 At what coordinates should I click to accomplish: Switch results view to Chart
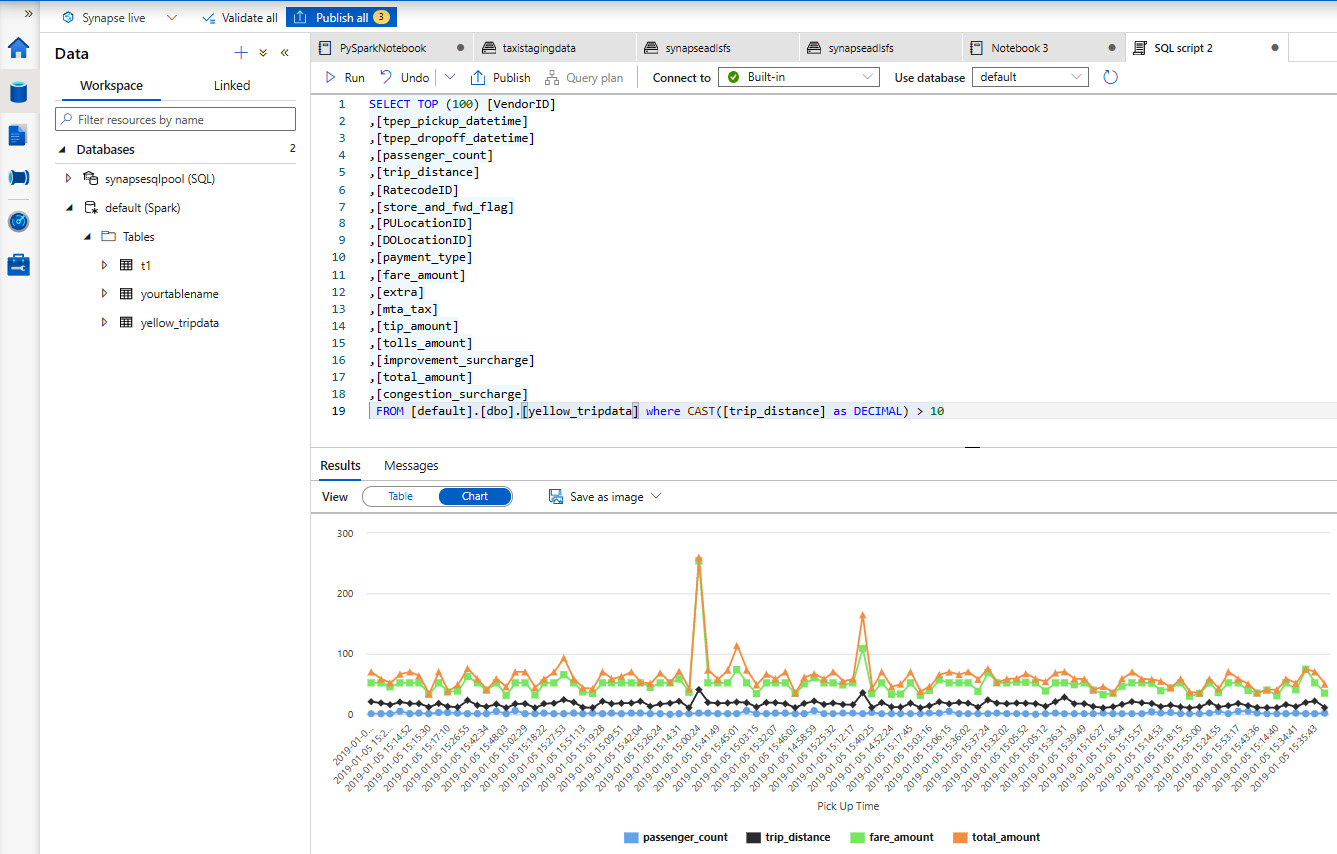coord(475,496)
